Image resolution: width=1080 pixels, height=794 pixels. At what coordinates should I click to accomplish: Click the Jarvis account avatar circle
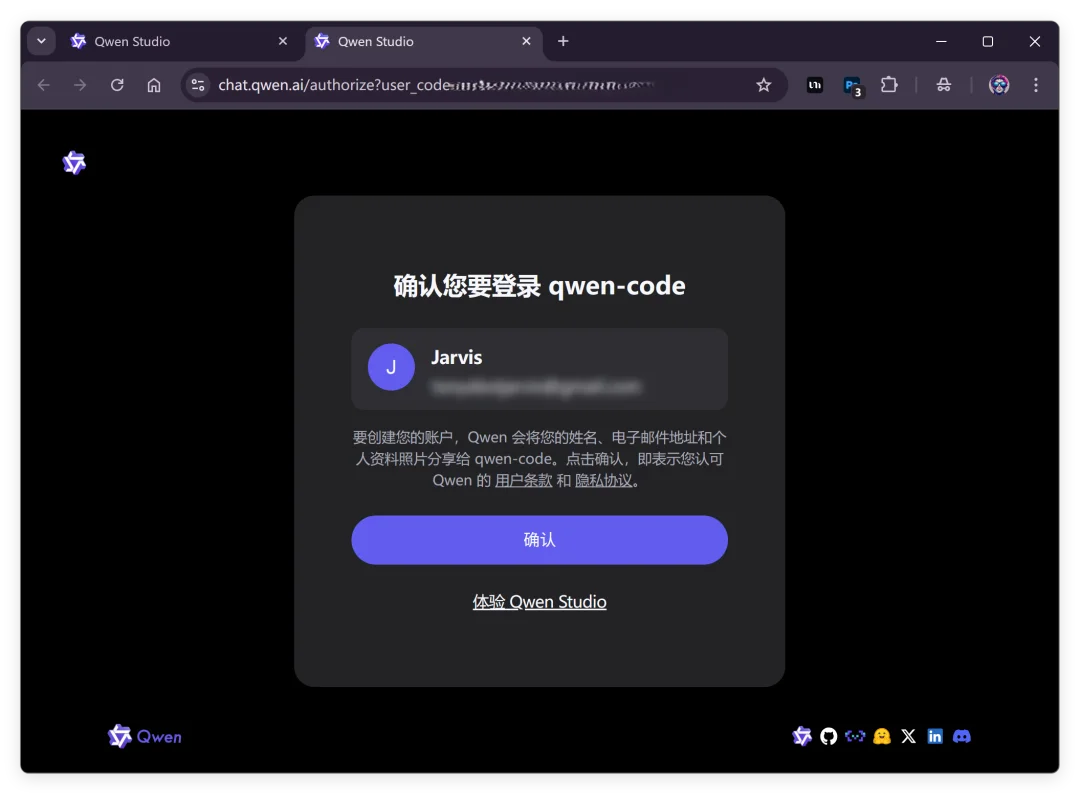[391, 367]
